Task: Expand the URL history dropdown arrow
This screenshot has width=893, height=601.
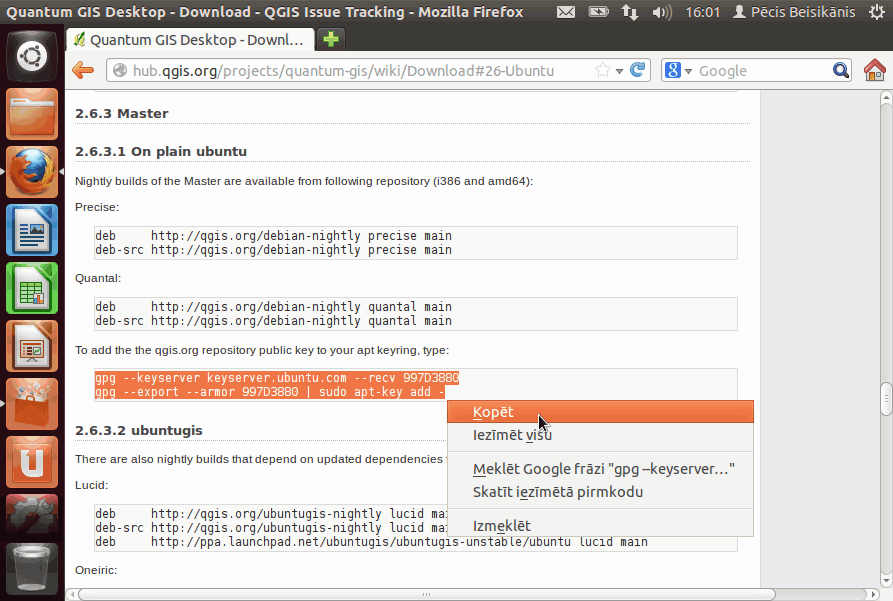Action: click(620, 71)
